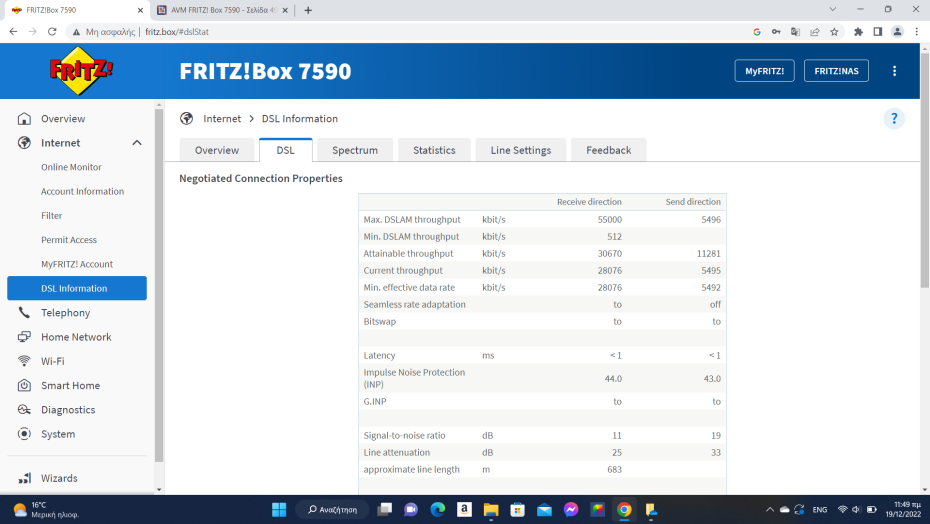Click the main page vertical scrollbar
The height and width of the screenshot is (524, 930).
coord(925,170)
